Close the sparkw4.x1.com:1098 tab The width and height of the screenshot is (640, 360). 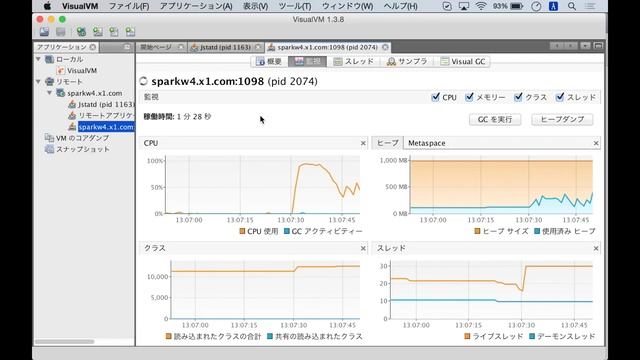(385, 47)
